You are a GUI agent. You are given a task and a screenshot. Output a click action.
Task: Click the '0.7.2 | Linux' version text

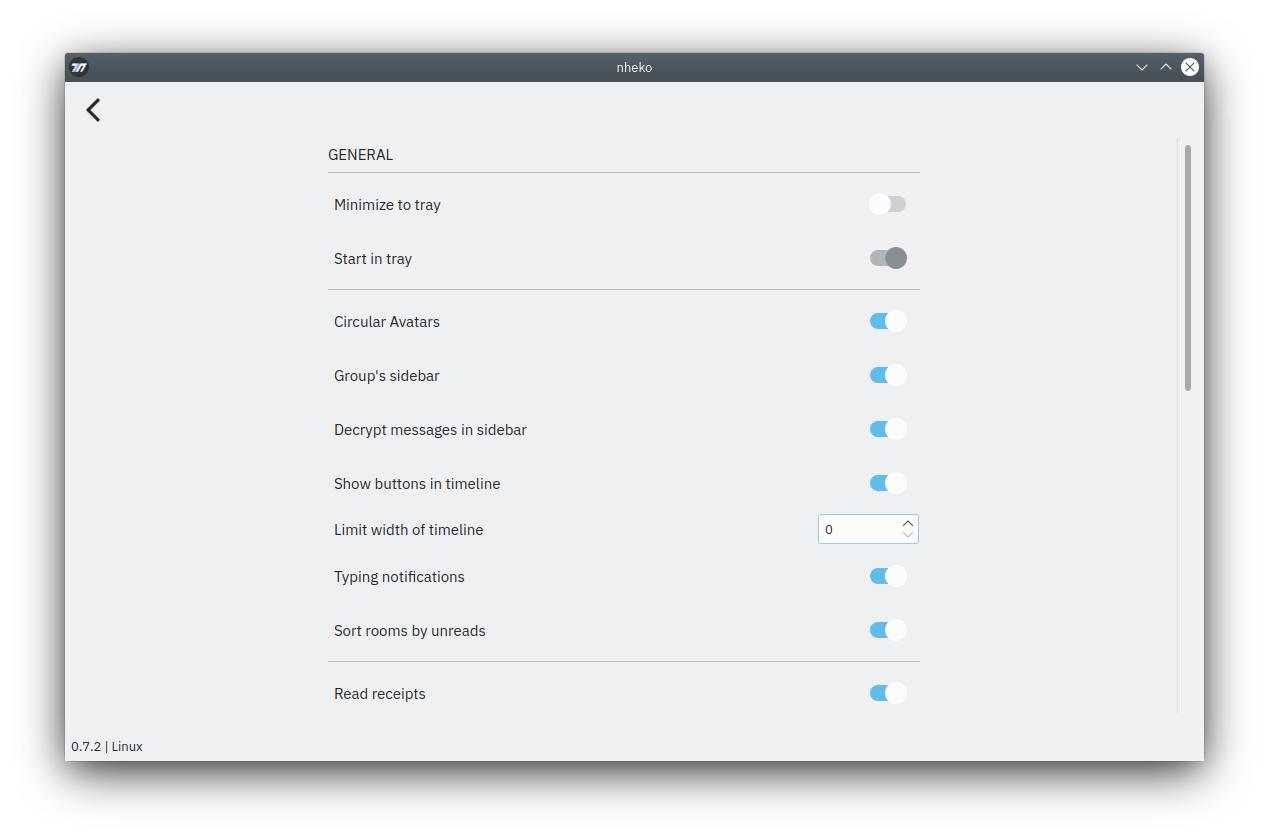click(x=107, y=746)
